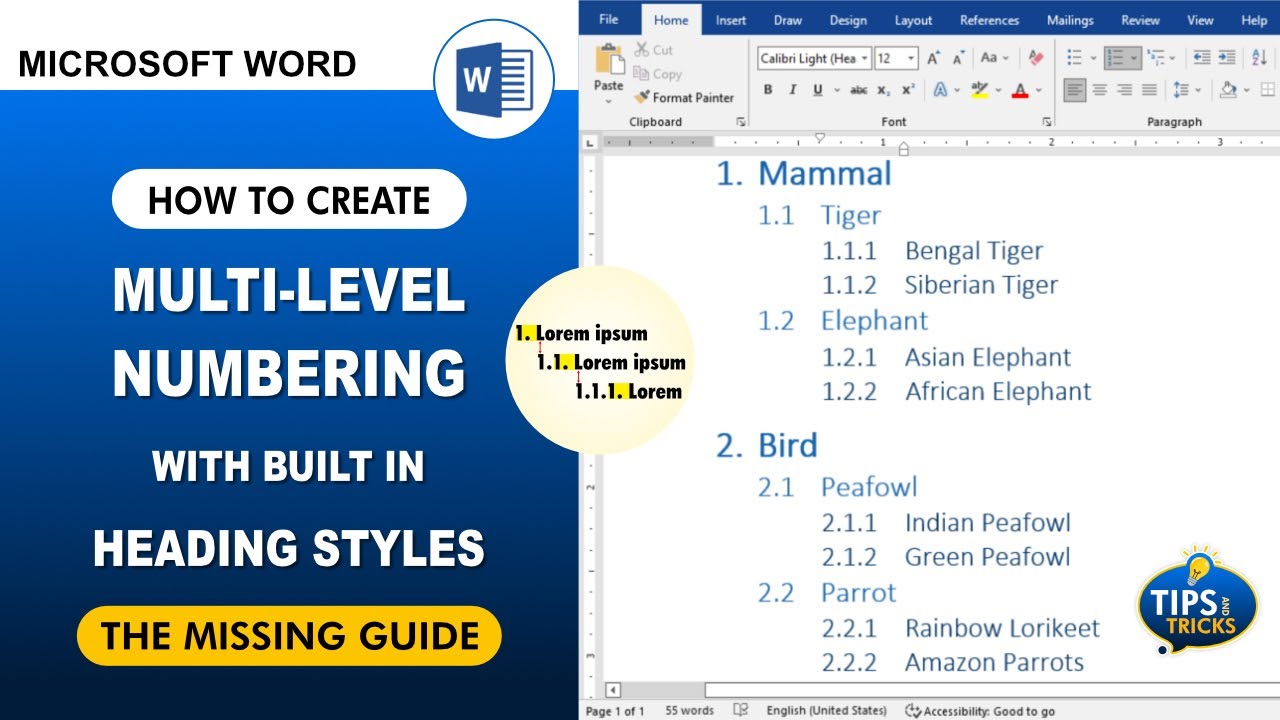Expand the numbering library dropdown arrow
Screen dimensions: 1280x720
1134,58
